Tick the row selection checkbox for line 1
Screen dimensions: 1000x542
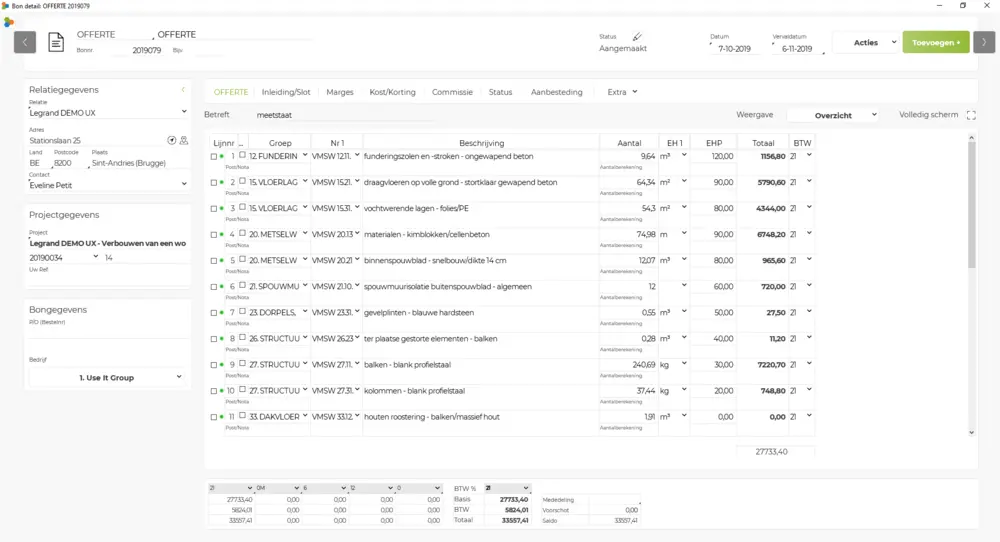tap(213, 157)
